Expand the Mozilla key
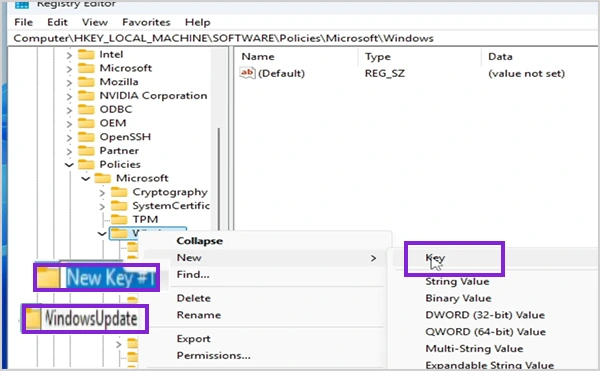Image resolution: width=600 pixels, height=371 pixels. click(69, 83)
